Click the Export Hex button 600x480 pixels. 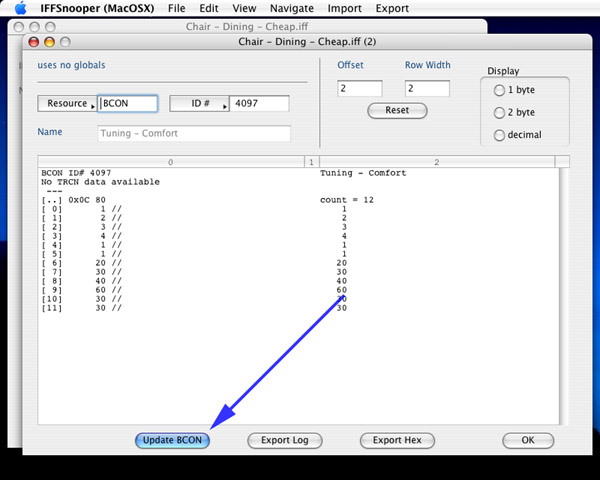pyautogui.click(x=397, y=440)
